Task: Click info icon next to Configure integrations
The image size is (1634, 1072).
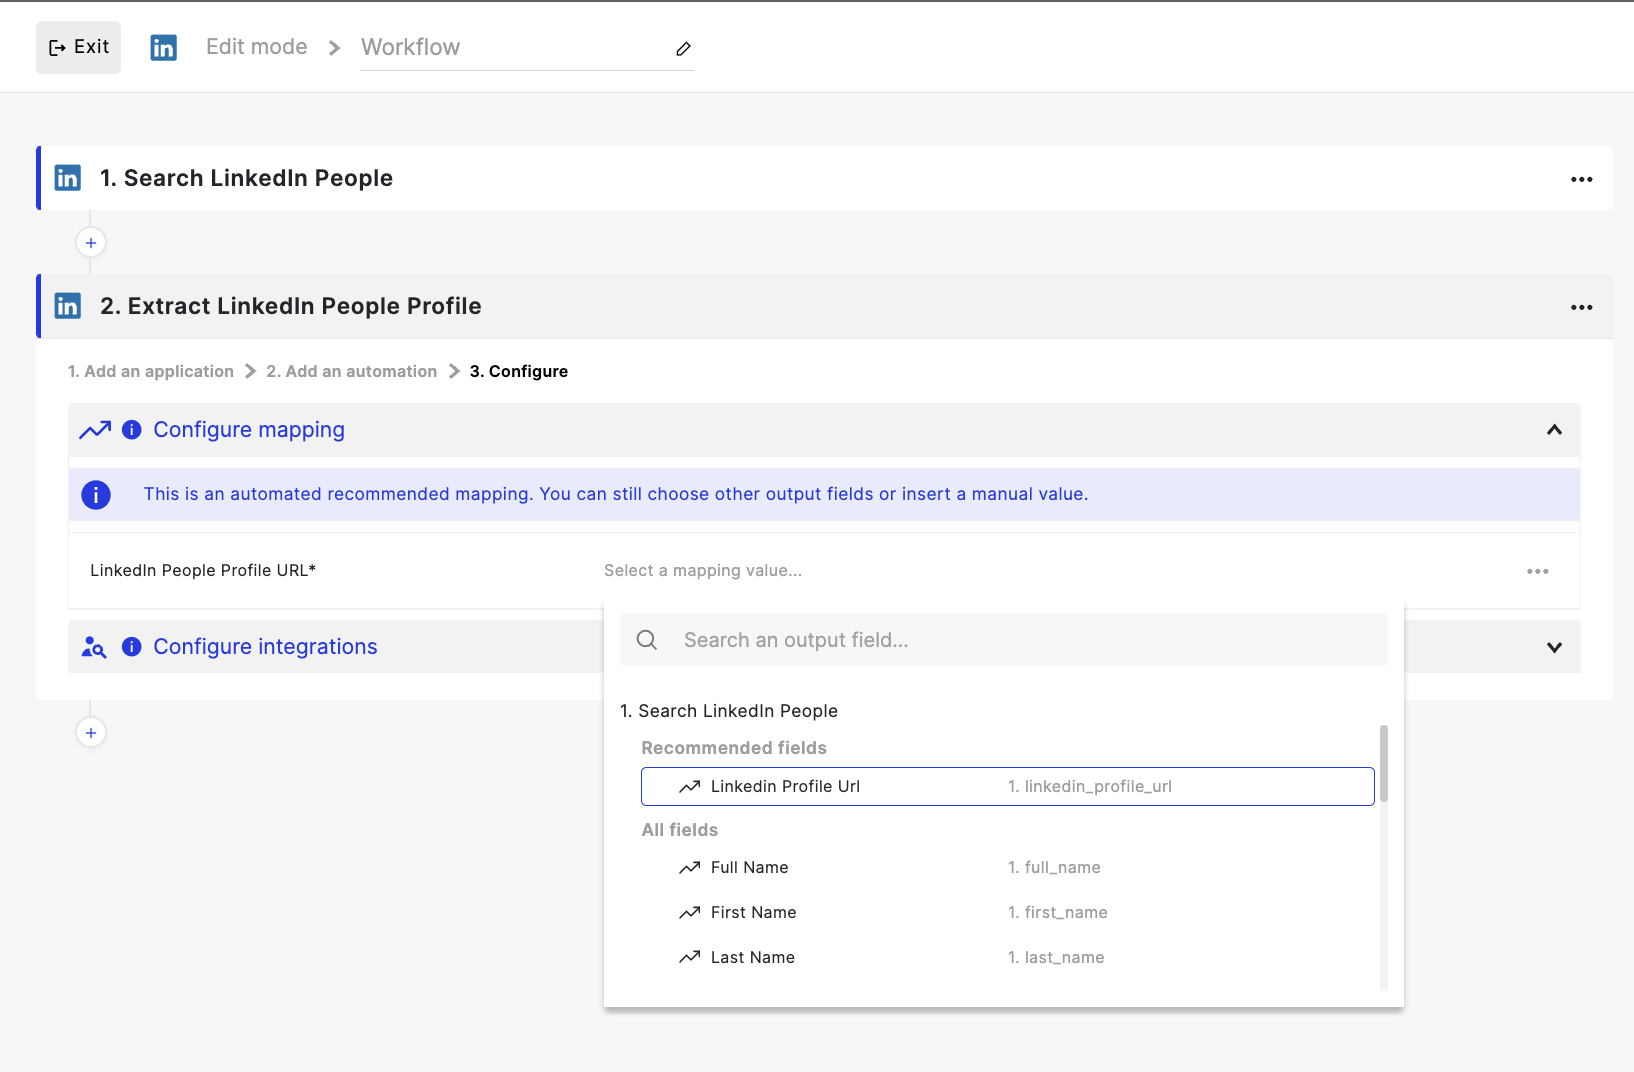Action: [x=131, y=647]
